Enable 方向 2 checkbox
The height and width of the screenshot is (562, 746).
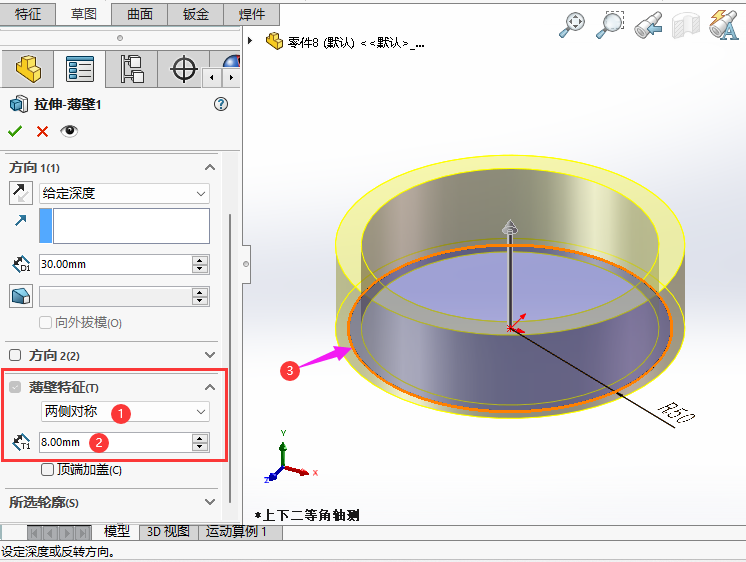pos(15,355)
